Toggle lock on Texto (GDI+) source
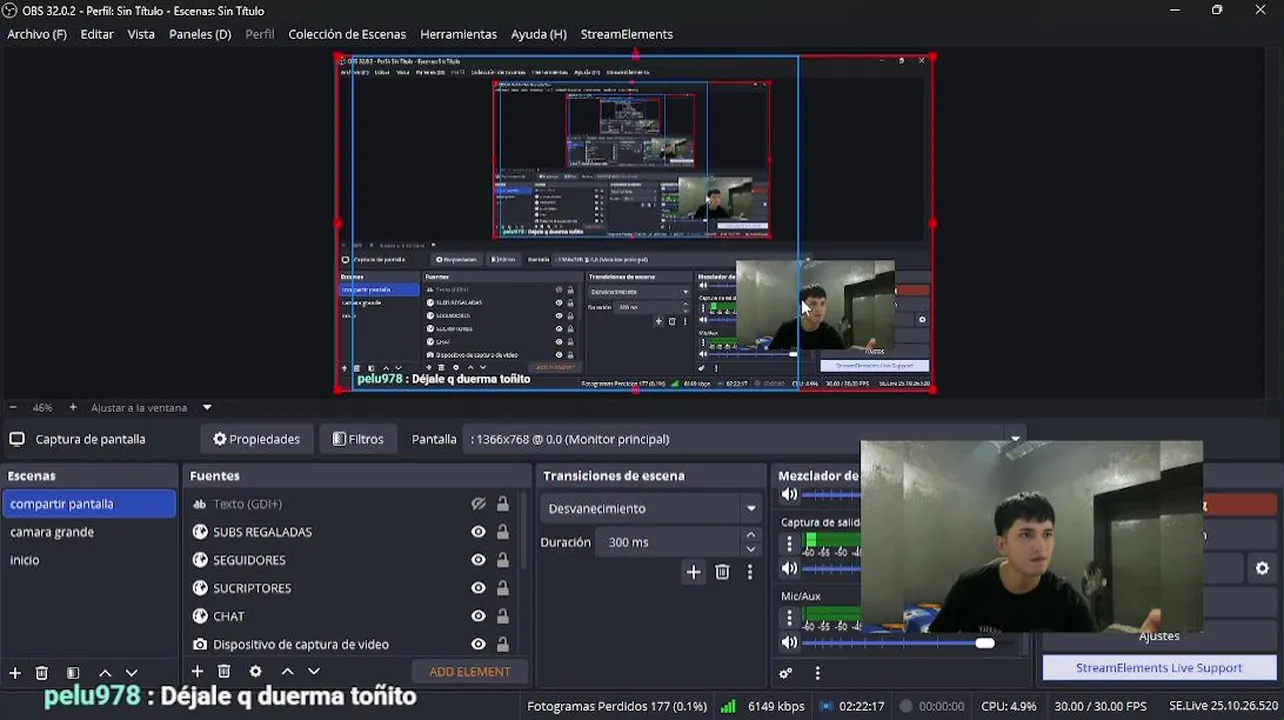1284x720 pixels. click(x=502, y=504)
